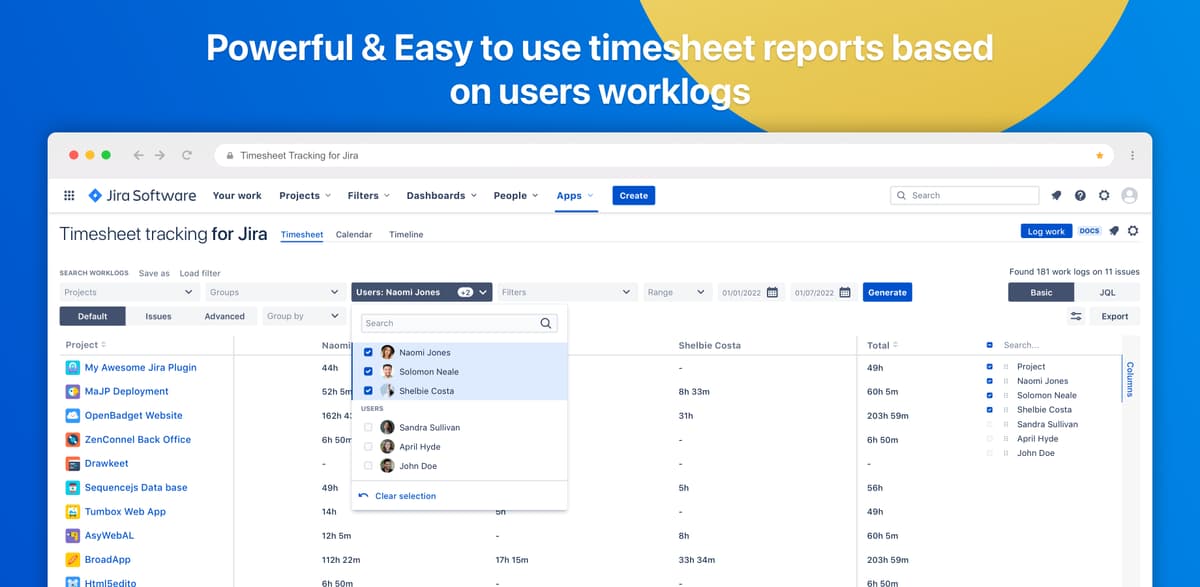Uncheck Solomon Neale in the users dropdown
The height and width of the screenshot is (587, 1200).
click(x=368, y=372)
